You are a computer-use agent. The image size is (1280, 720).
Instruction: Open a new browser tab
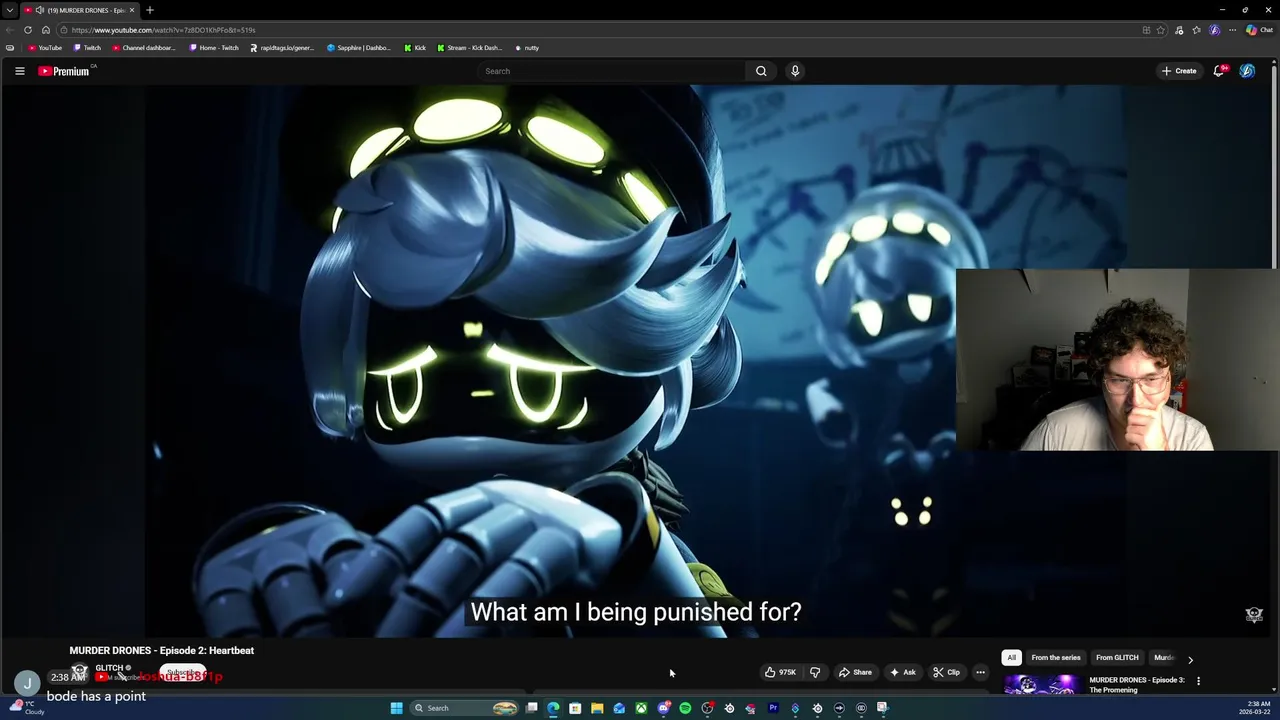(x=150, y=10)
